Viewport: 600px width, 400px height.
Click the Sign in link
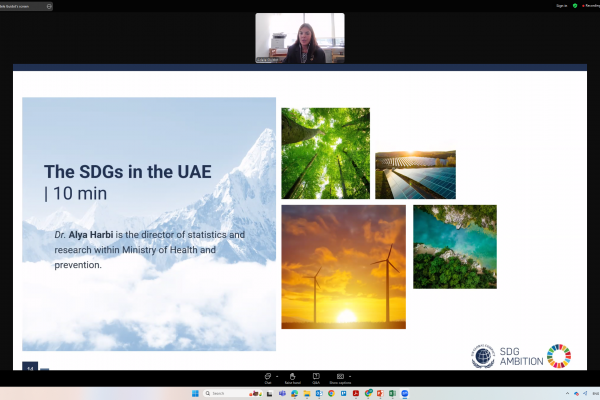point(561,5)
